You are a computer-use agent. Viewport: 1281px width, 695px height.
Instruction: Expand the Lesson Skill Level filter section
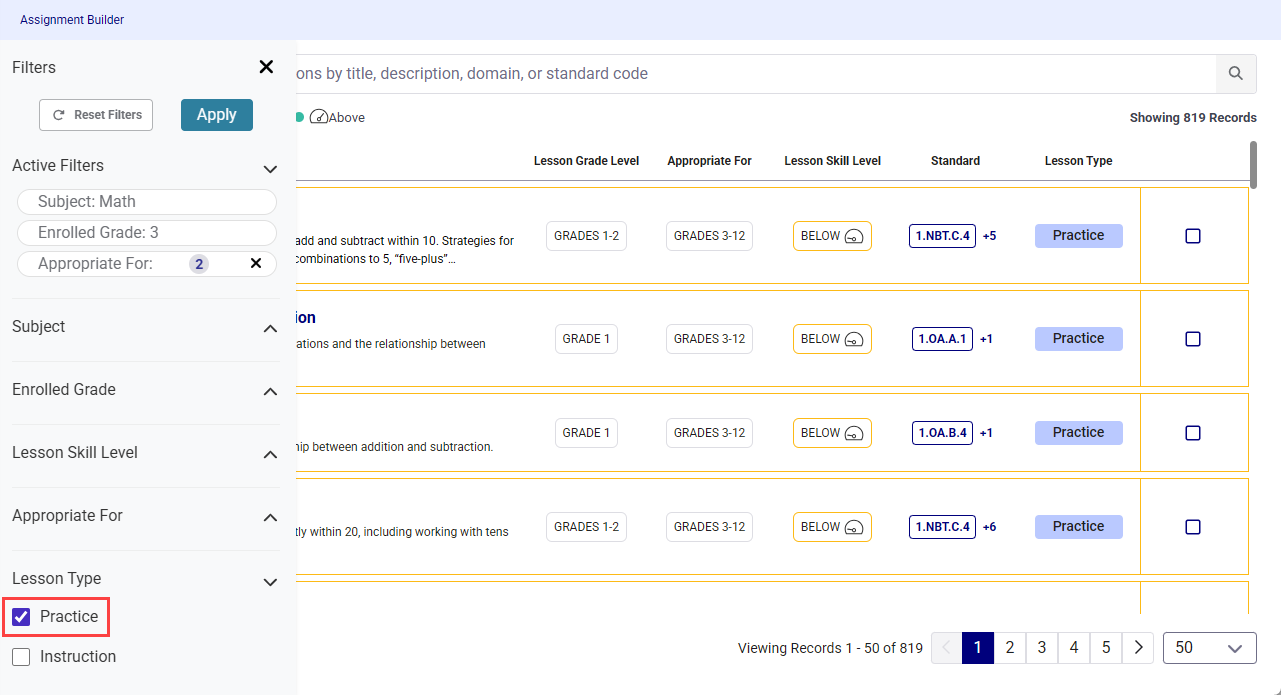coord(270,455)
